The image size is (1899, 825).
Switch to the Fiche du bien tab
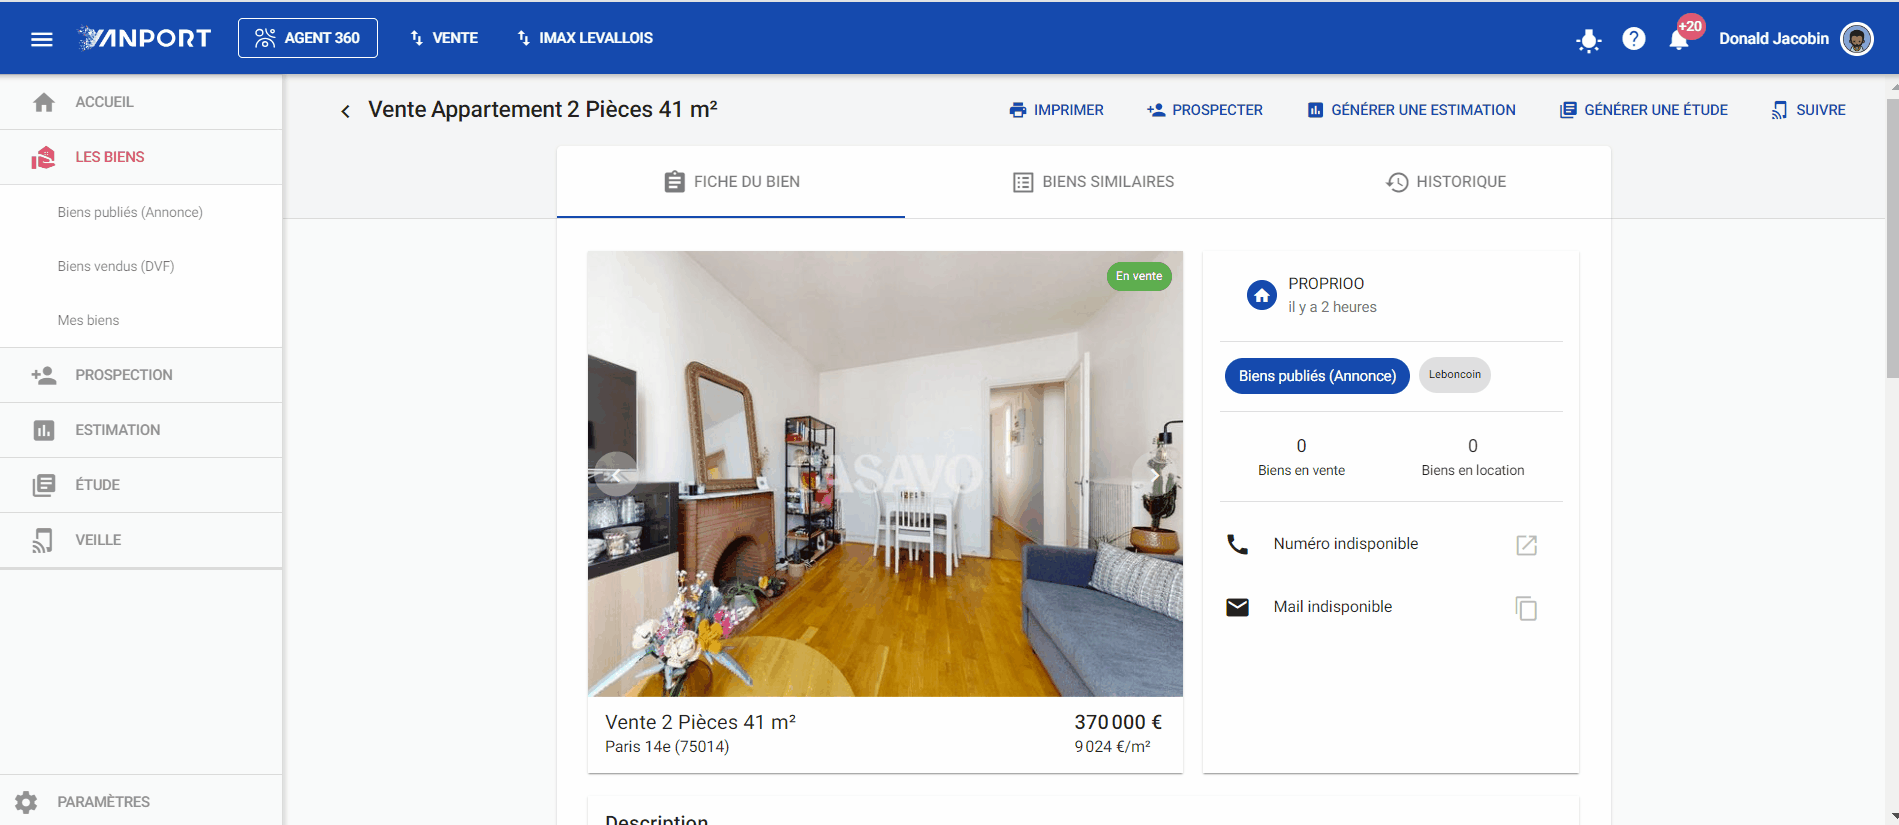[x=731, y=182]
